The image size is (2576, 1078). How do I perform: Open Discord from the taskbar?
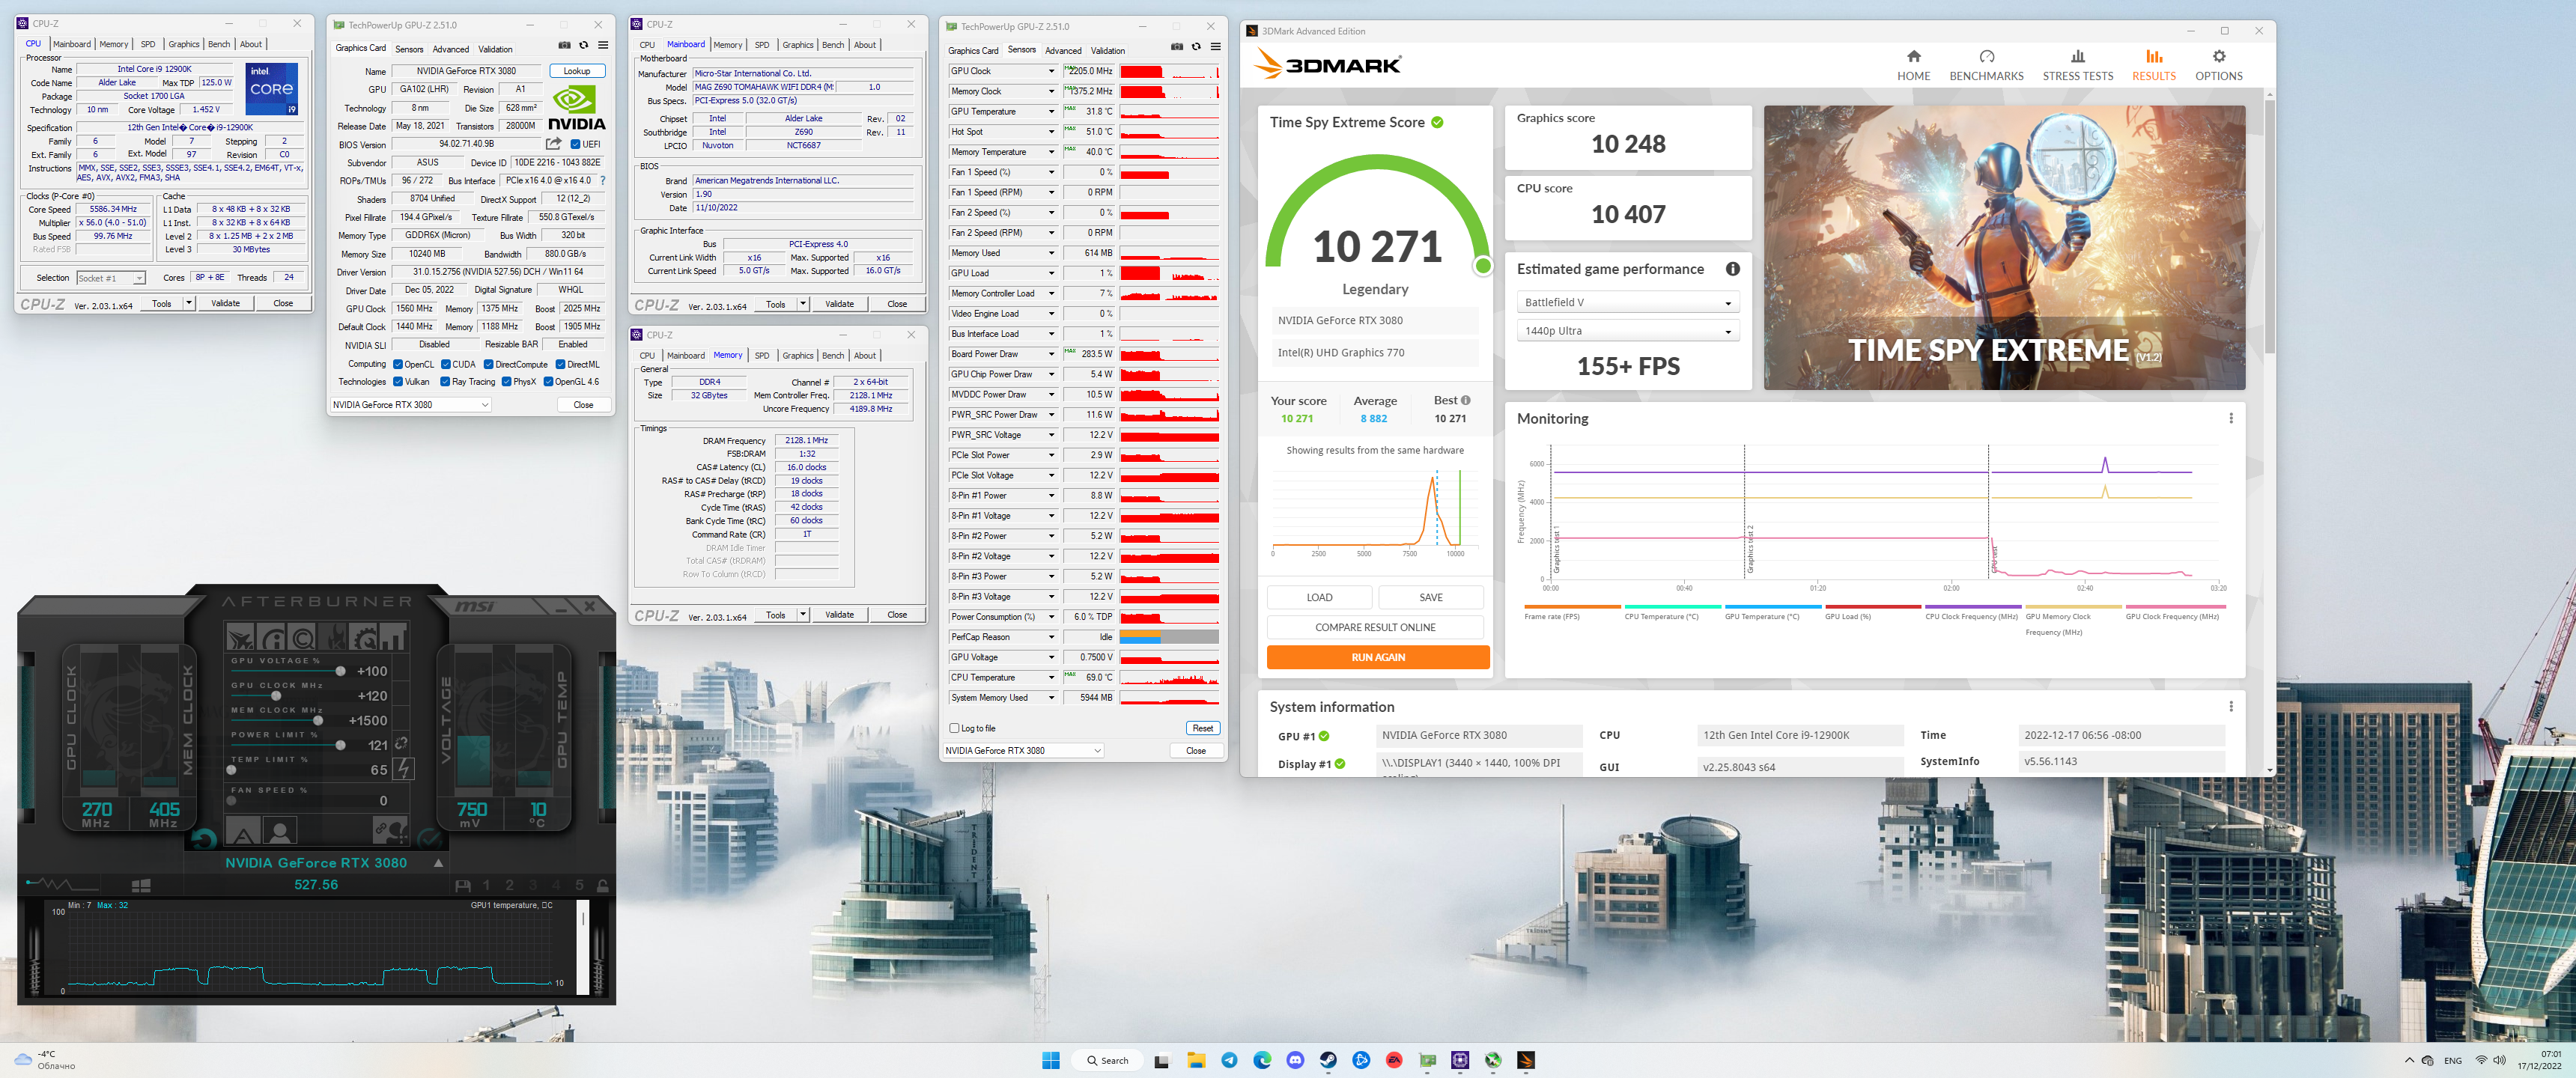[1295, 1060]
